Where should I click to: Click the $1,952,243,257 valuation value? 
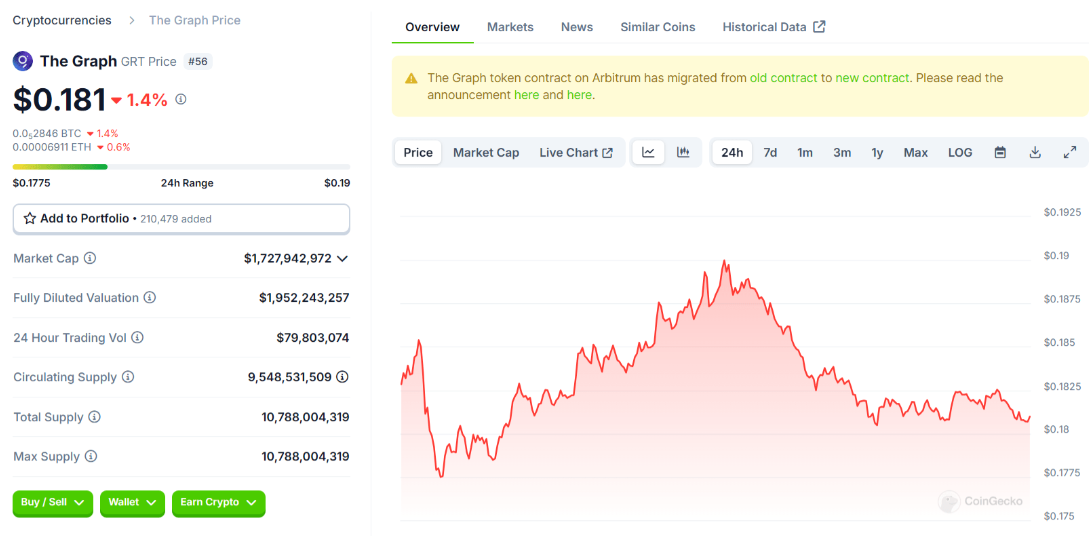[304, 298]
